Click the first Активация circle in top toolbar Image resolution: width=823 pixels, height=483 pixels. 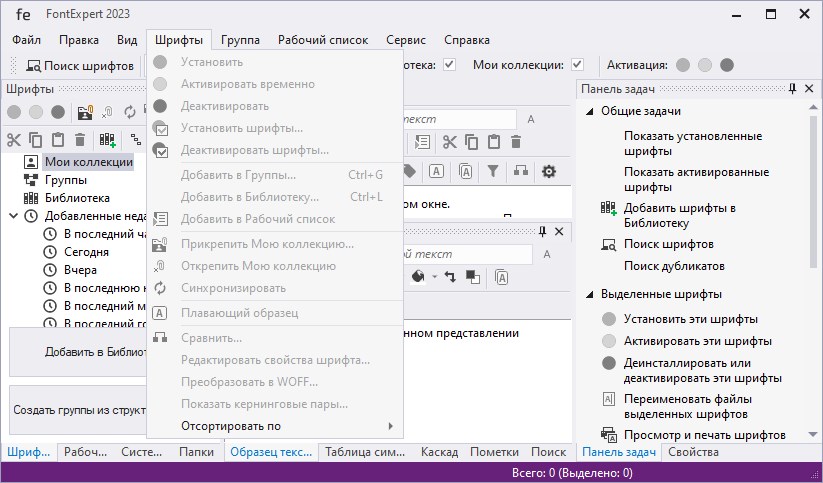(683, 65)
